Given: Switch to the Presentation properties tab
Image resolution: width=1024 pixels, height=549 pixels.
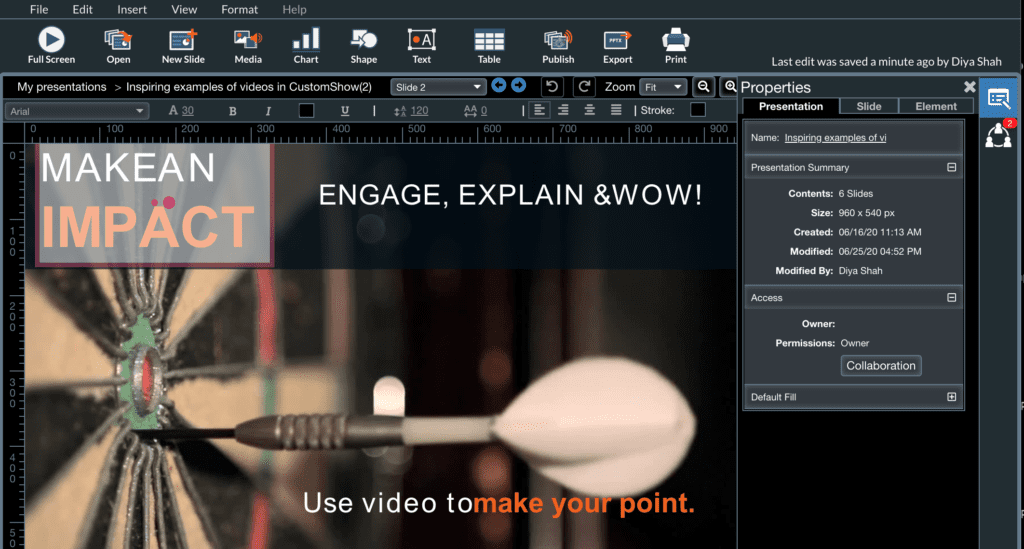Looking at the screenshot, I should tap(791, 106).
